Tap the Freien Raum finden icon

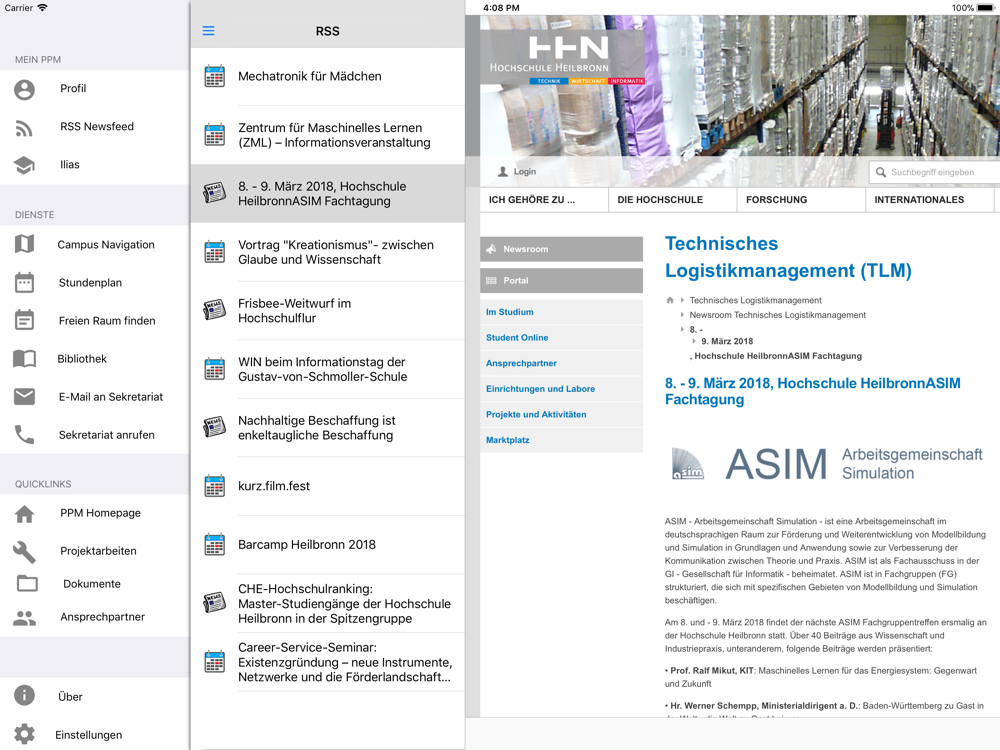tap(24, 320)
